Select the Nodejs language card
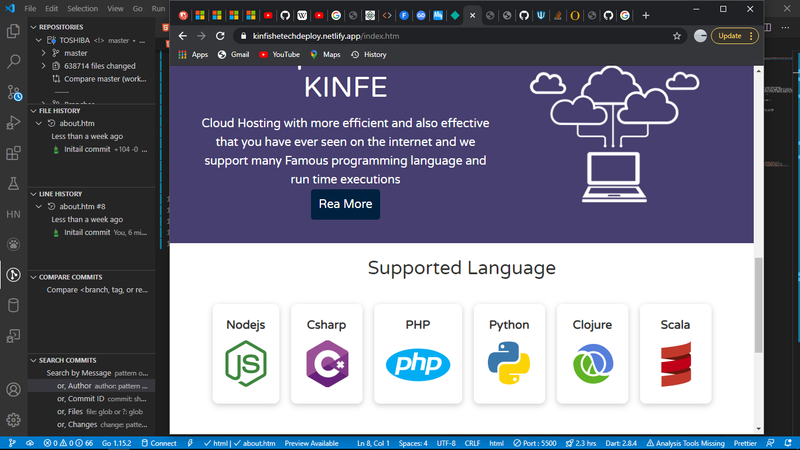The height and width of the screenshot is (450, 800). (246, 354)
